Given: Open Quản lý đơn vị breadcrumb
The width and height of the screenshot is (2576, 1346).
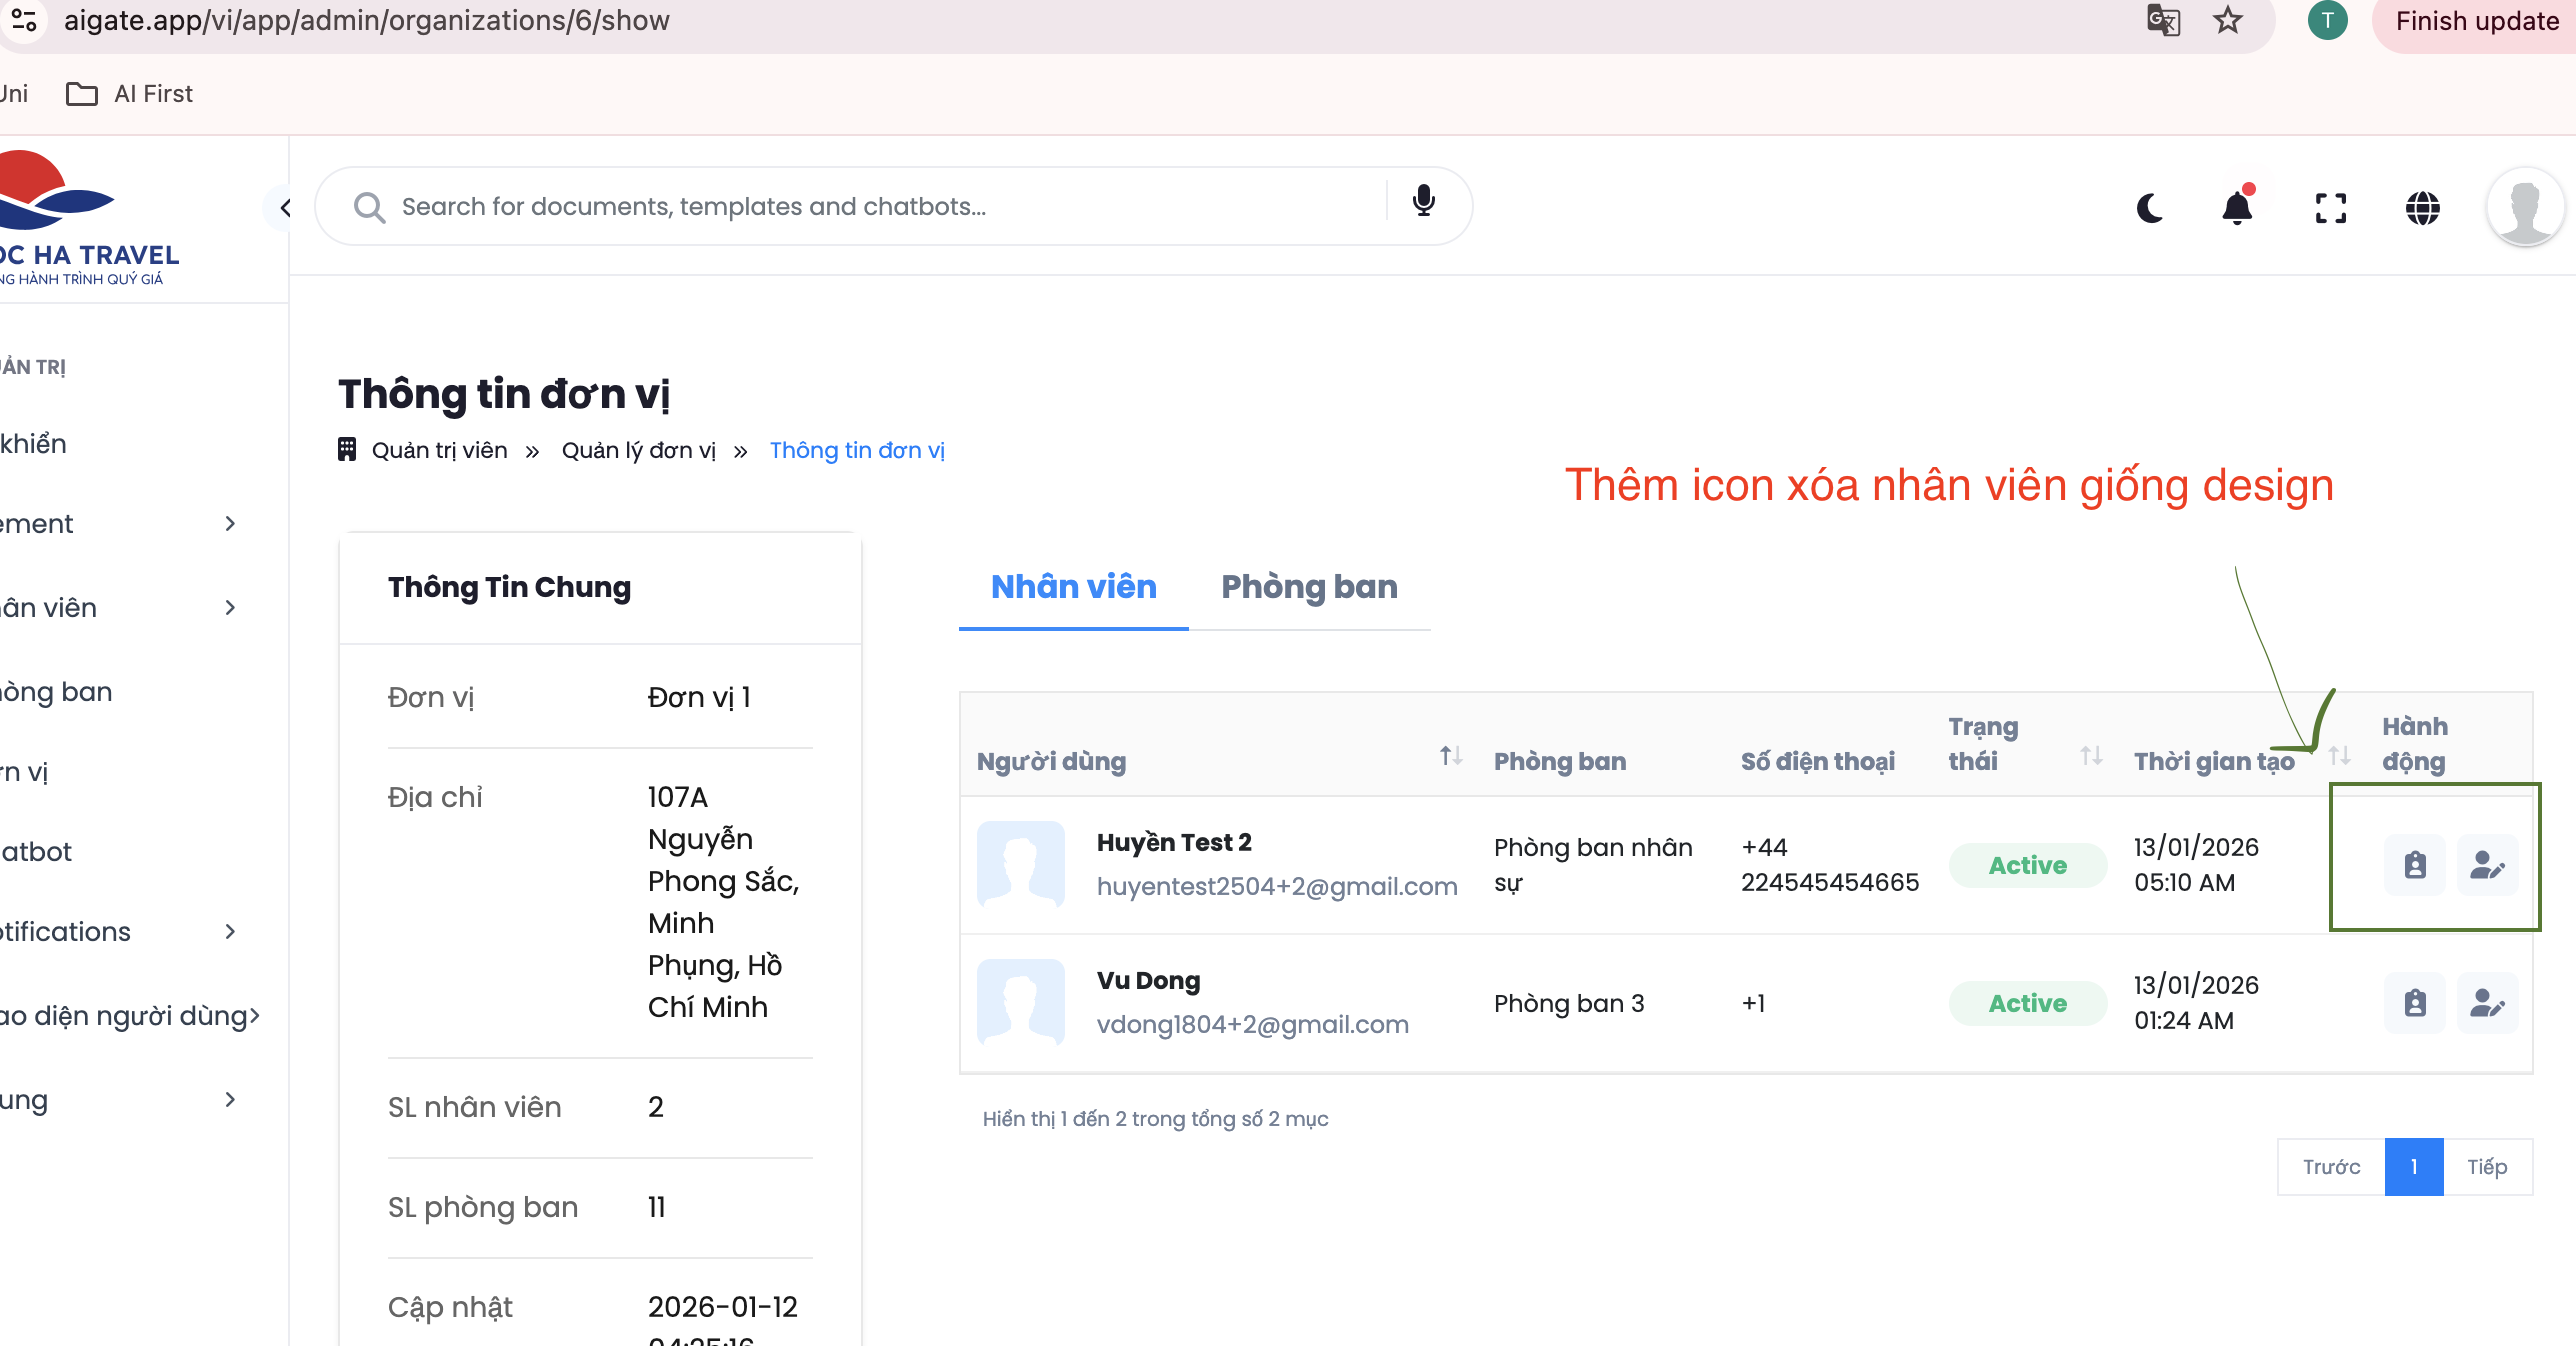Looking at the screenshot, I should 638,451.
